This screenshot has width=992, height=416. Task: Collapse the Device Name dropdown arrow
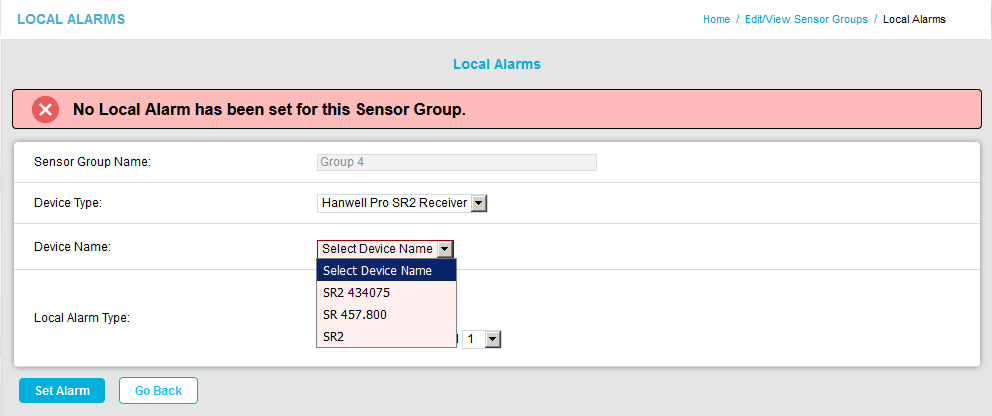(x=445, y=249)
